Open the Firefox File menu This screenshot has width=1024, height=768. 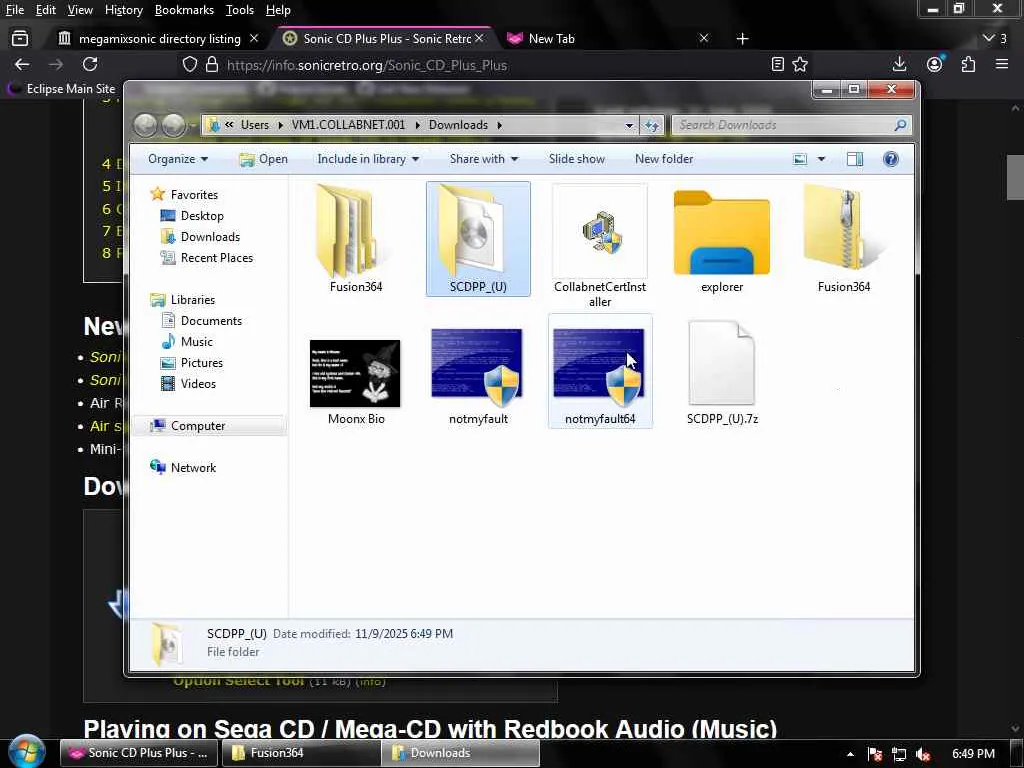tap(14, 10)
